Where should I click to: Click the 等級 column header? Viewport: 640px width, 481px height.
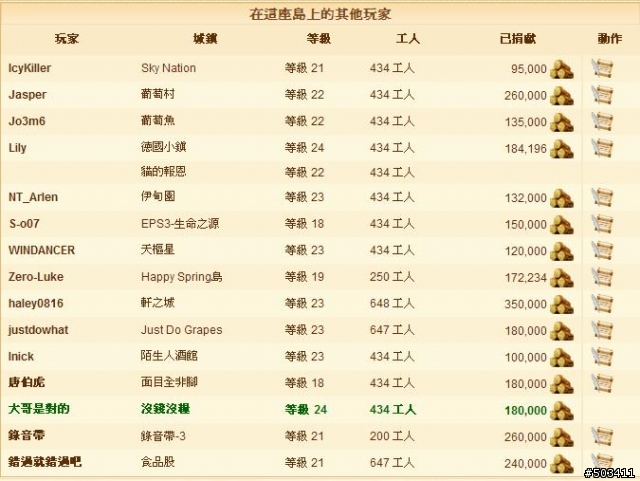(318, 39)
